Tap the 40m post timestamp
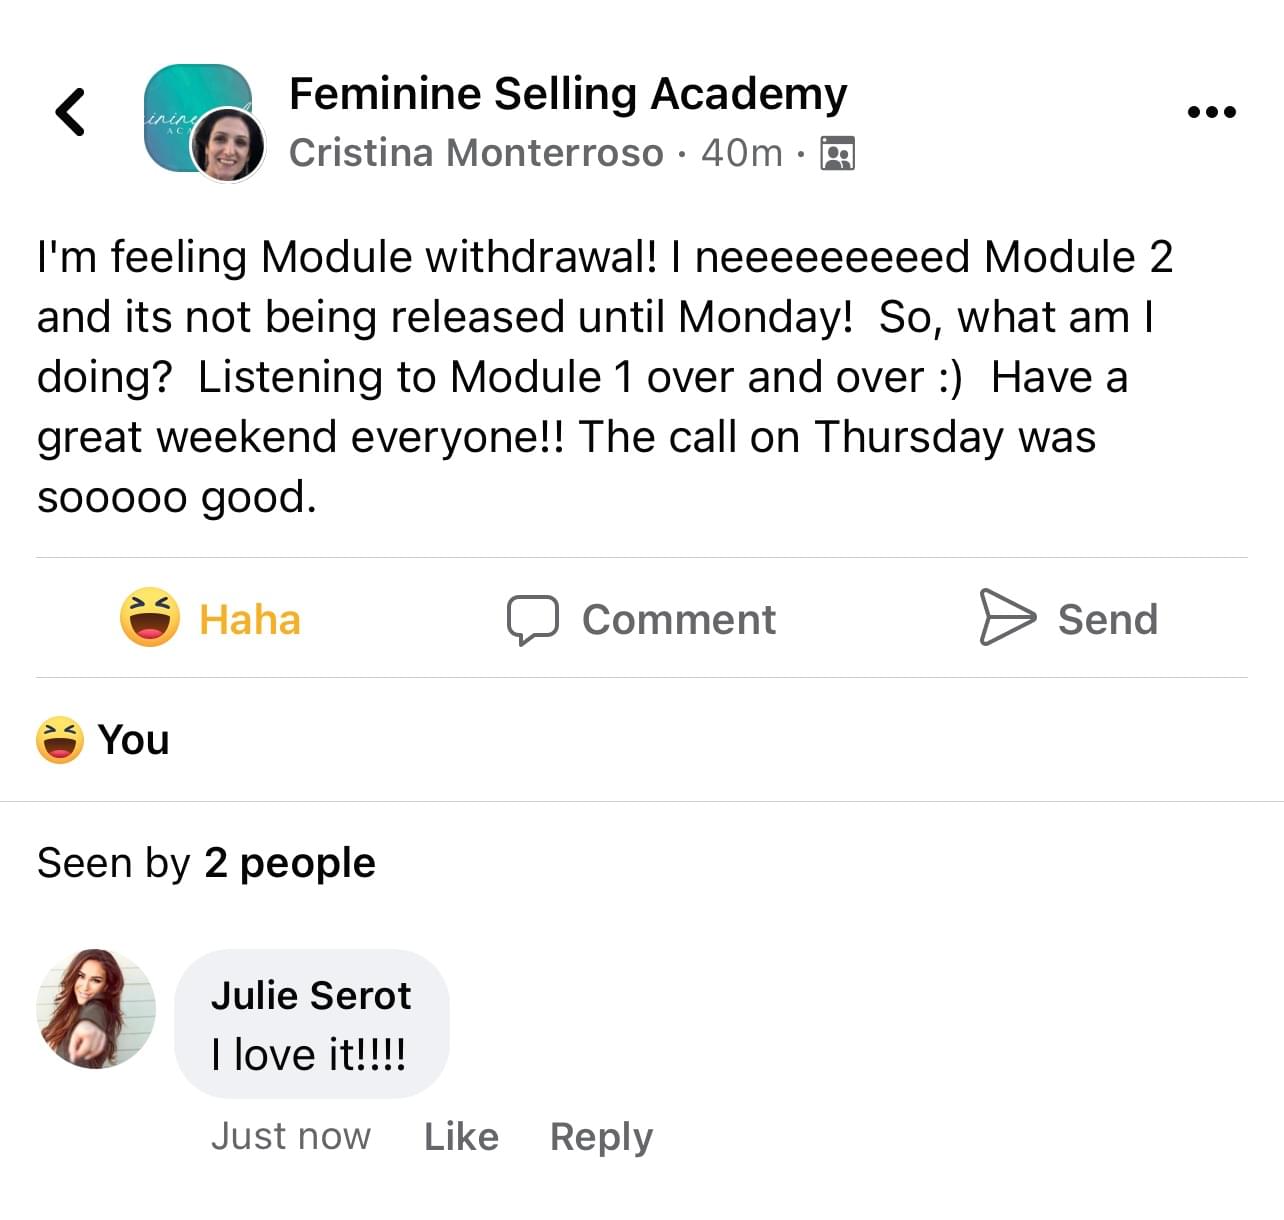This screenshot has width=1284, height=1220. coord(741,153)
